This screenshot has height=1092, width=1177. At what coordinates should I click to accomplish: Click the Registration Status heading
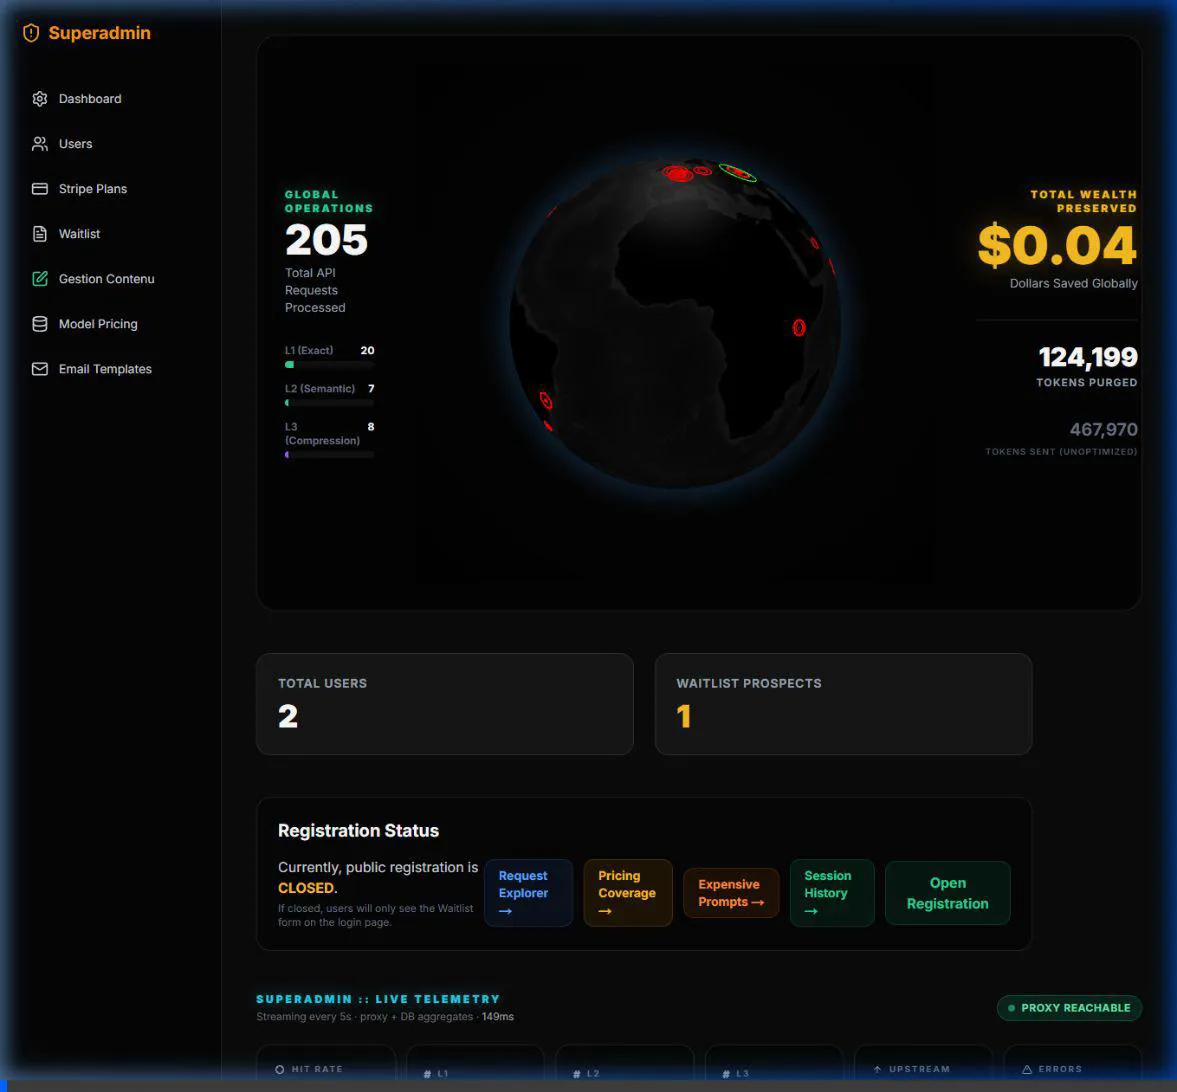click(x=358, y=831)
